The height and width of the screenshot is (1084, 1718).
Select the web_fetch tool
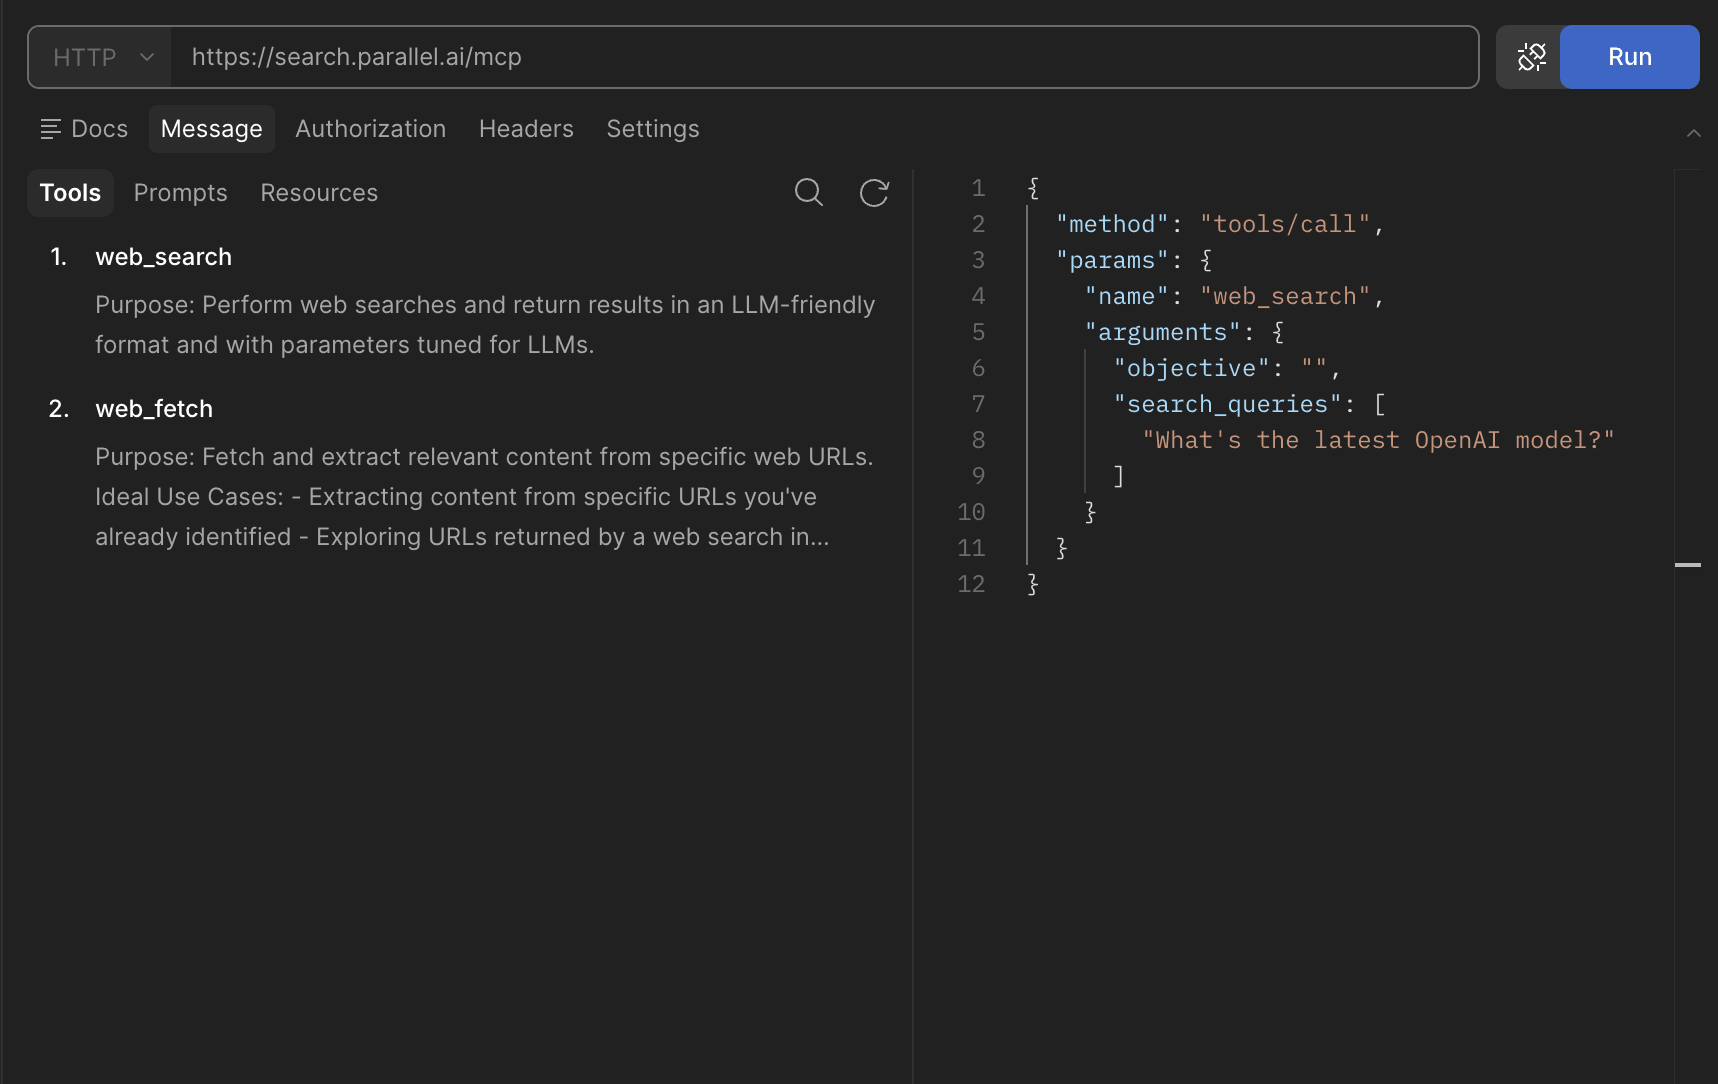pos(154,409)
